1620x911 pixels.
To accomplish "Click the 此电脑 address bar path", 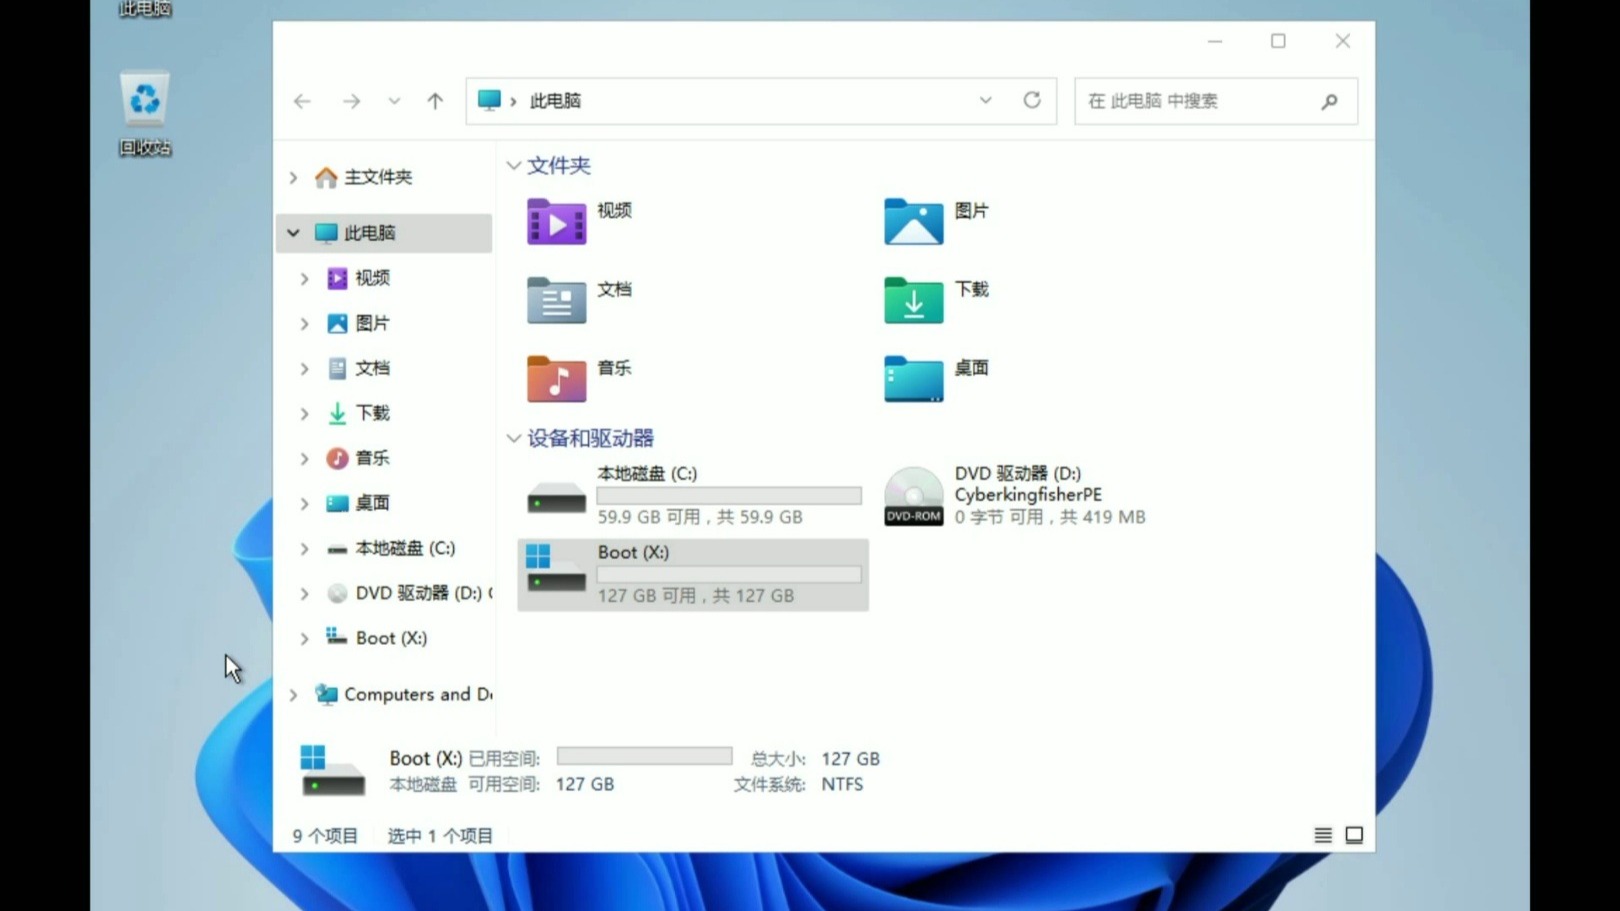I will [x=555, y=101].
